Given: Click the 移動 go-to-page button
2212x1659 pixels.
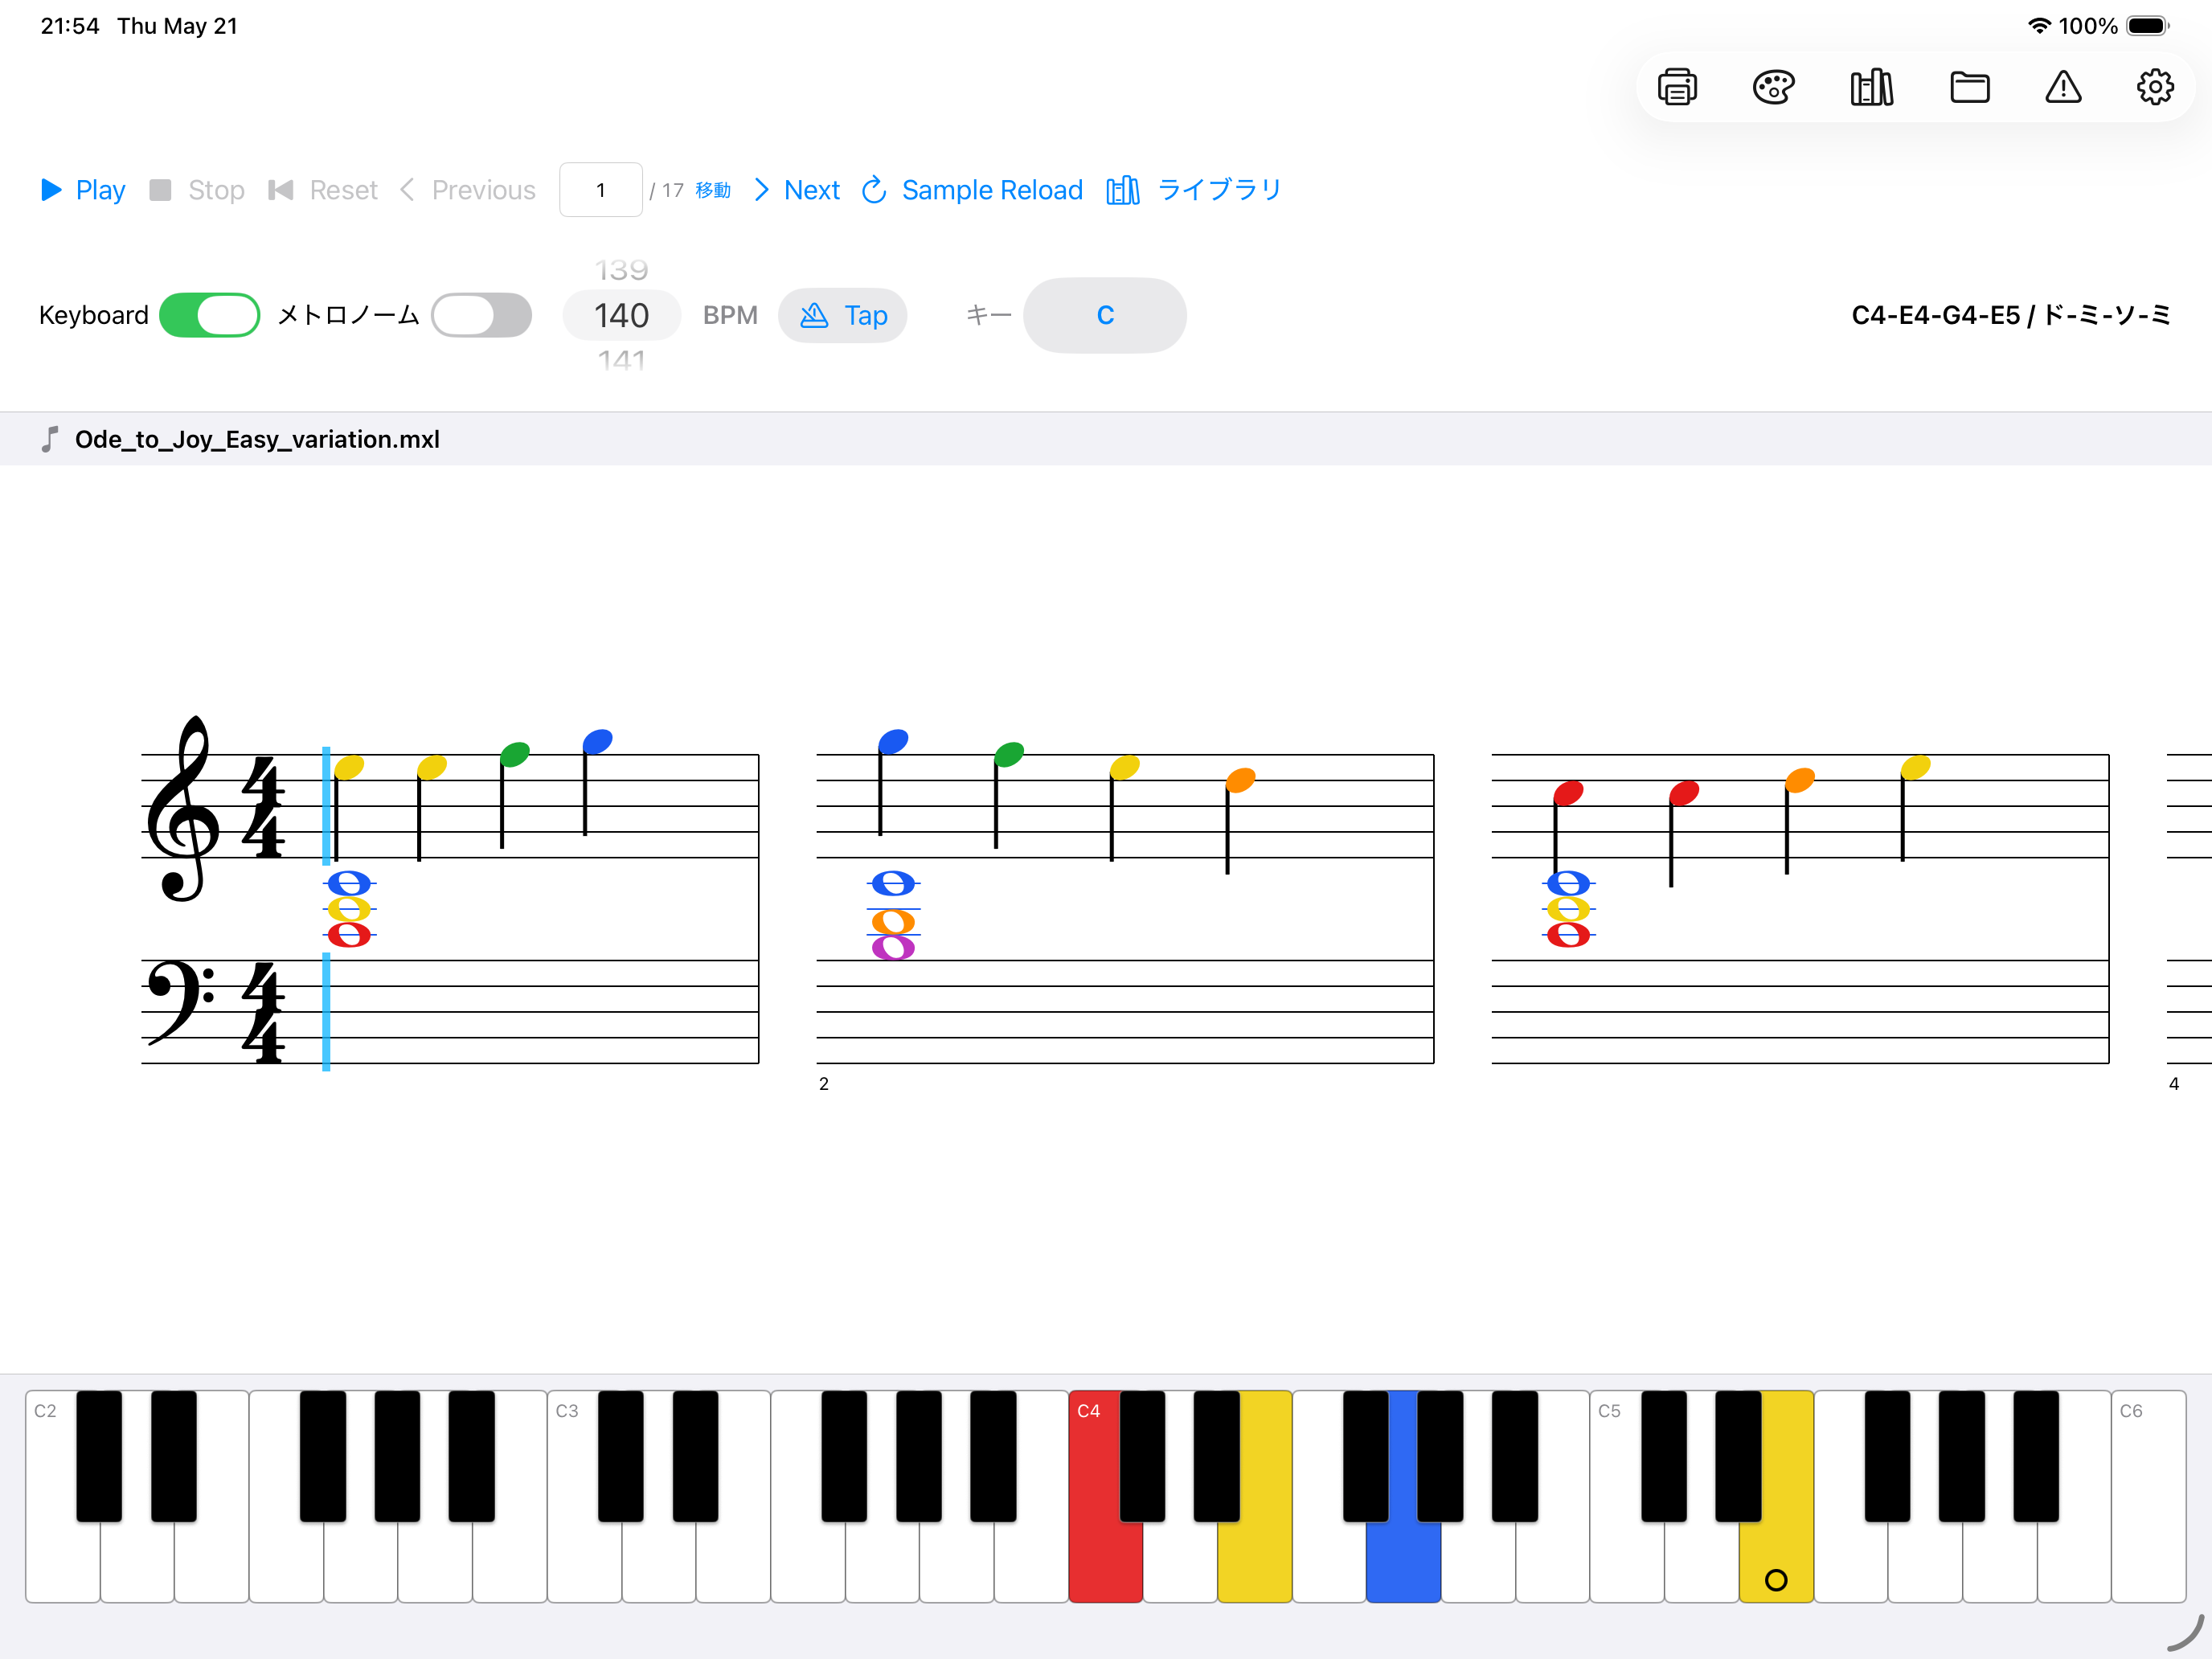Looking at the screenshot, I should pyautogui.click(x=713, y=190).
